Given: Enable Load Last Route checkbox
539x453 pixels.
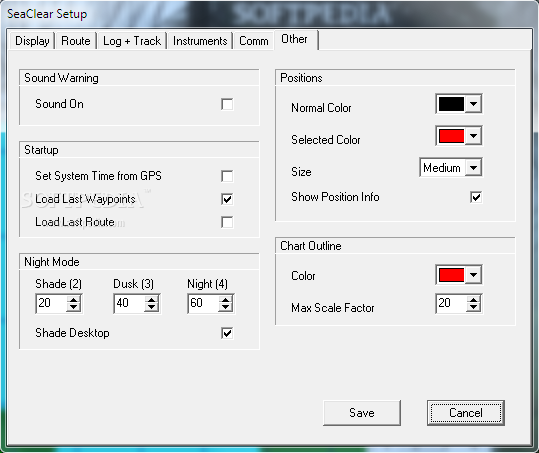Looking at the screenshot, I should point(227,222).
